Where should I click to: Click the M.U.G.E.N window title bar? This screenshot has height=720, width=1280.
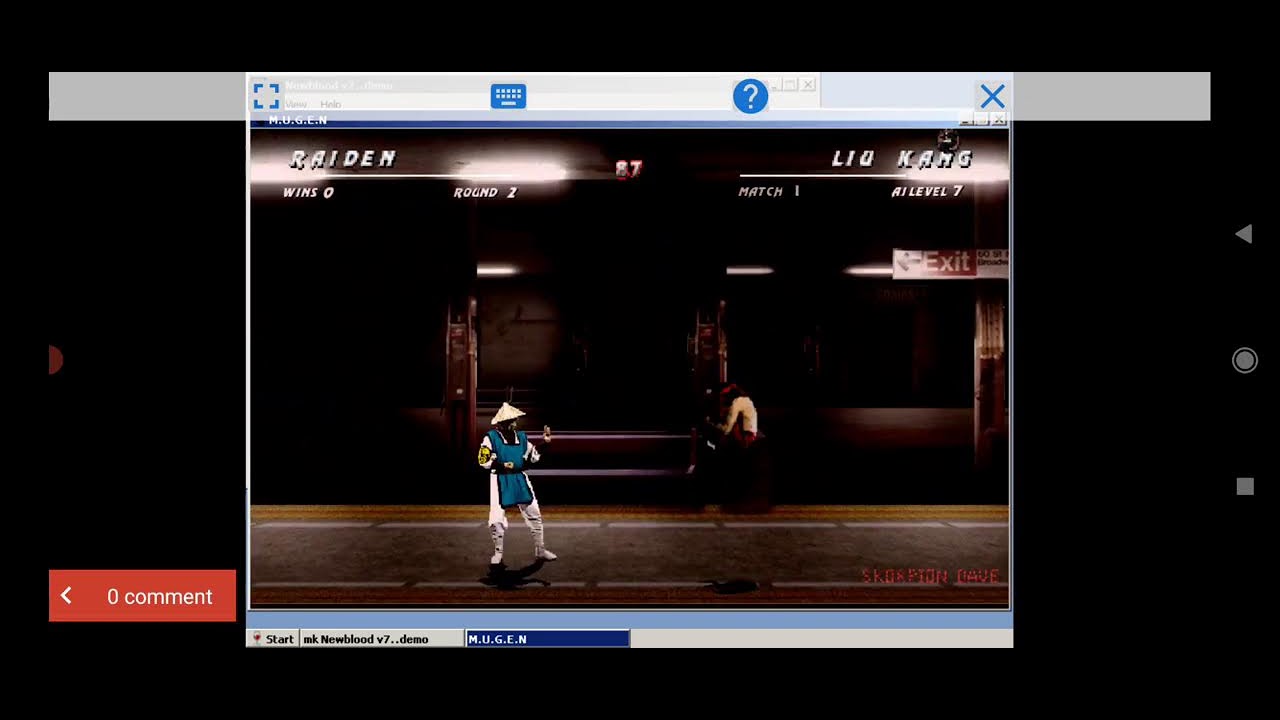[628, 120]
